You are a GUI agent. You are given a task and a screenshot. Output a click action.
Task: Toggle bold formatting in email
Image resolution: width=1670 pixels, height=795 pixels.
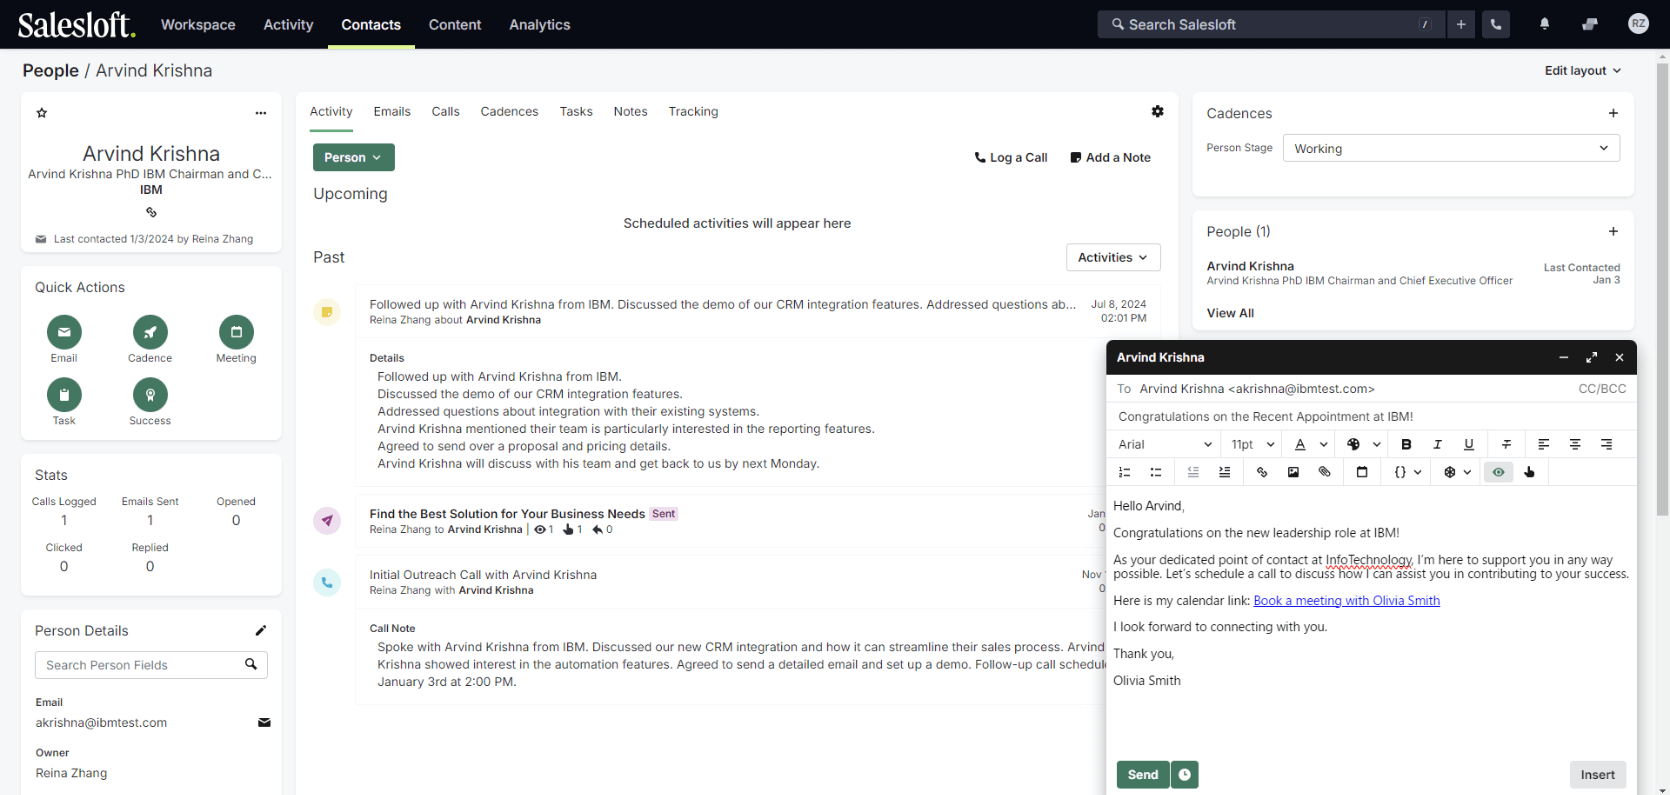(x=1406, y=444)
